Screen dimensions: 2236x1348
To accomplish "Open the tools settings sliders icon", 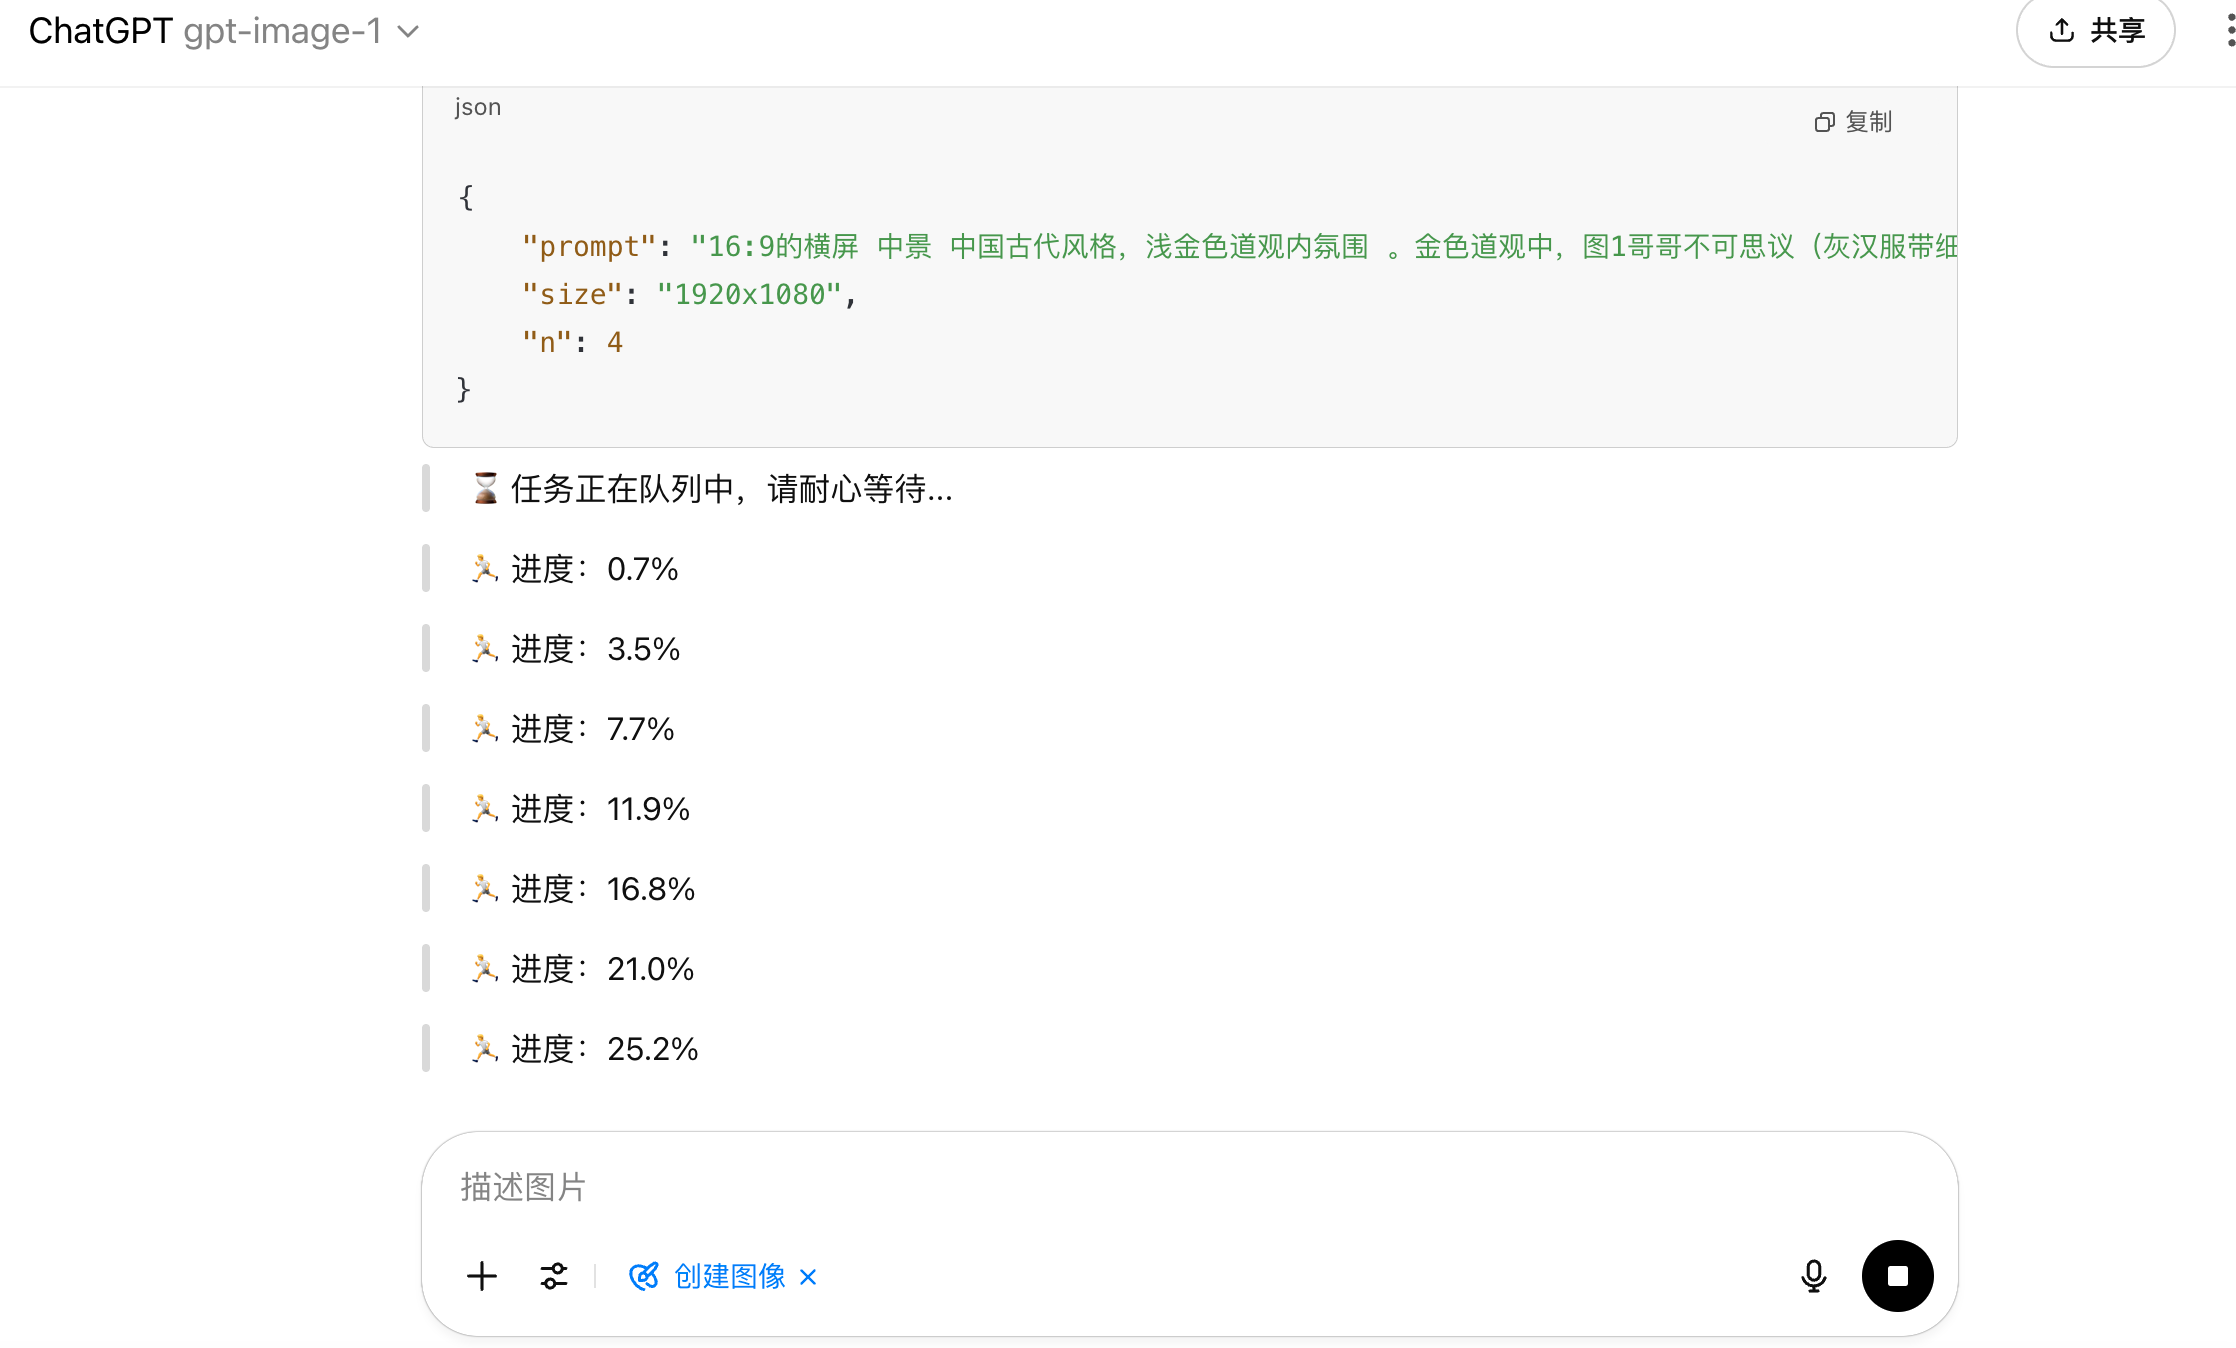I will tap(554, 1276).
